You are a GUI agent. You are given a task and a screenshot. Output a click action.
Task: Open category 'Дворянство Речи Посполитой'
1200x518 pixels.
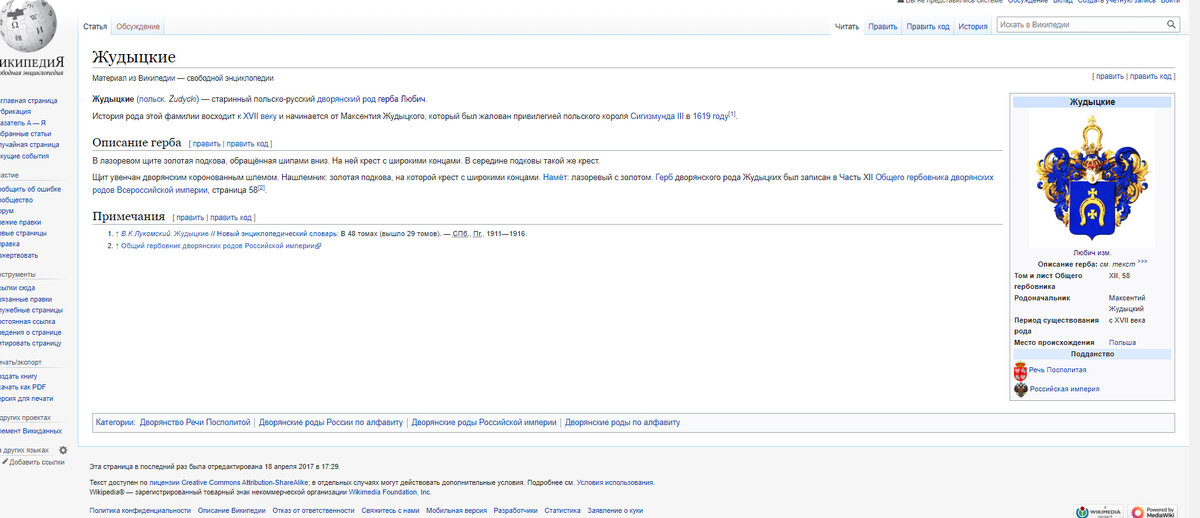coord(195,422)
